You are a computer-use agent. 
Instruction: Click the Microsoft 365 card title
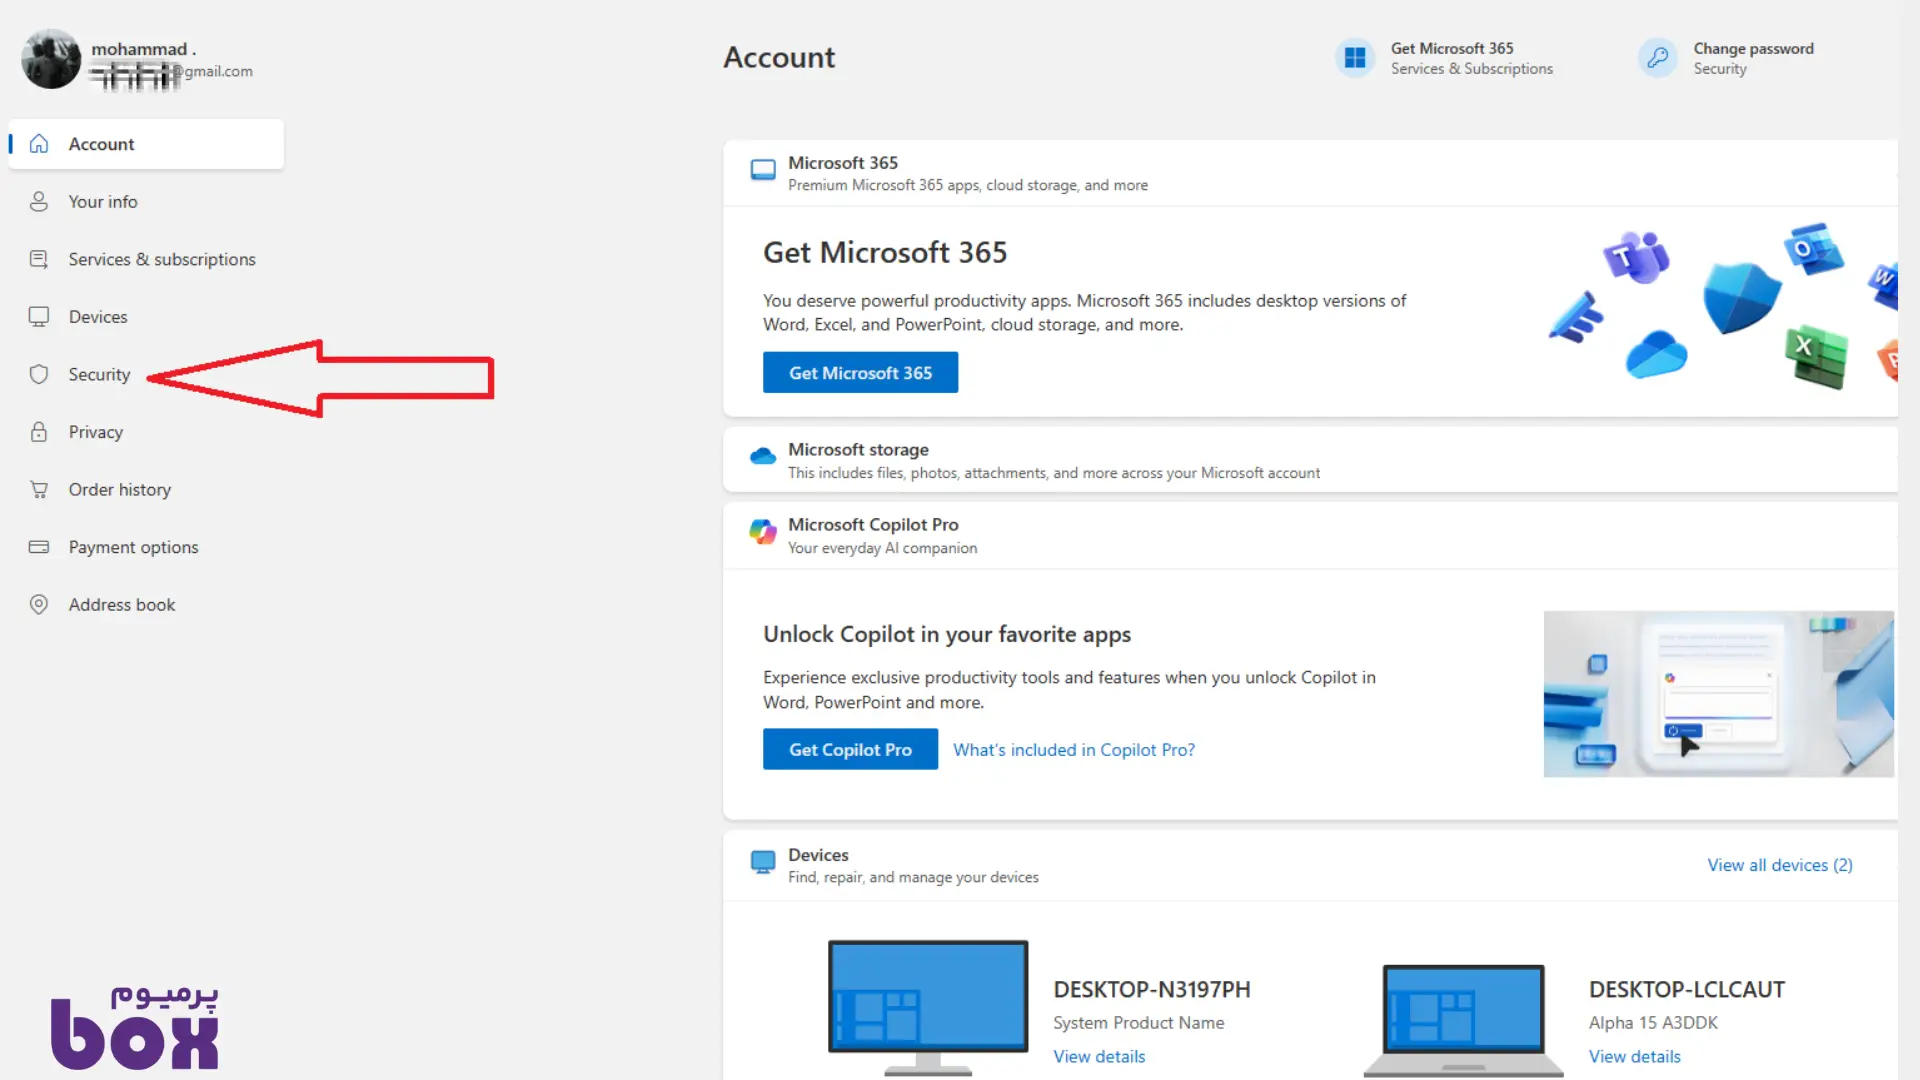coord(843,163)
